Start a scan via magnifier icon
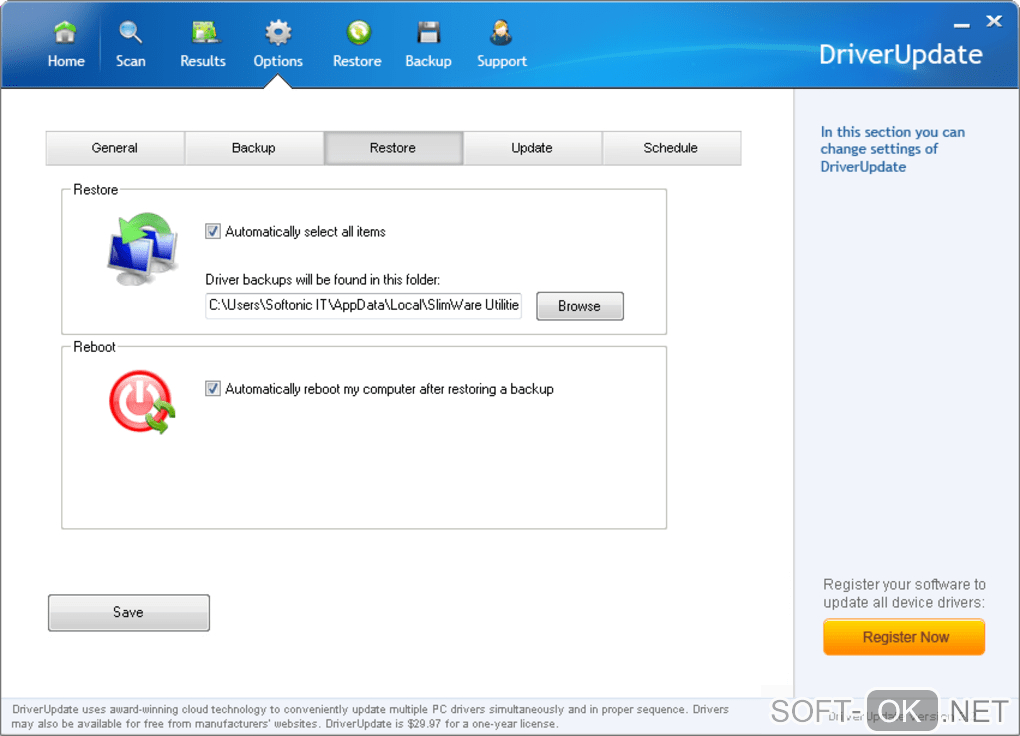This screenshot has width=1020, height=736. 130,31
